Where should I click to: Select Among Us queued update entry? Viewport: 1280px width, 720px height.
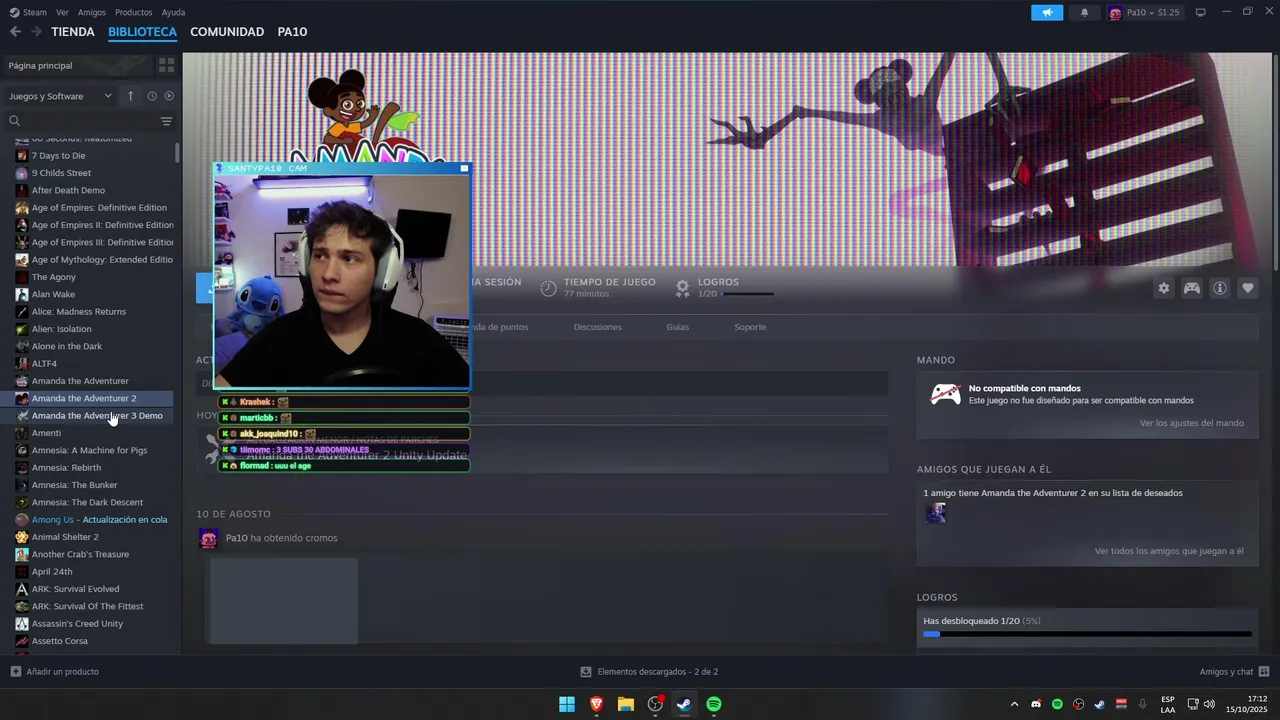(88, 520)
